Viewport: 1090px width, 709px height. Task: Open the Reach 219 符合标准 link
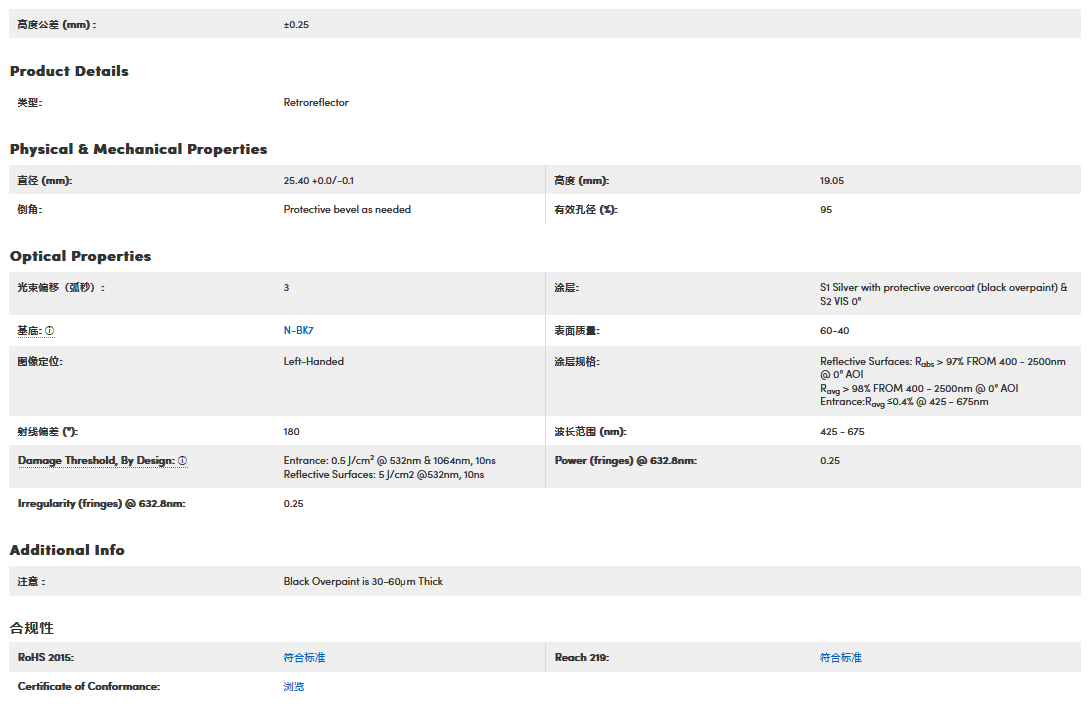840,658
